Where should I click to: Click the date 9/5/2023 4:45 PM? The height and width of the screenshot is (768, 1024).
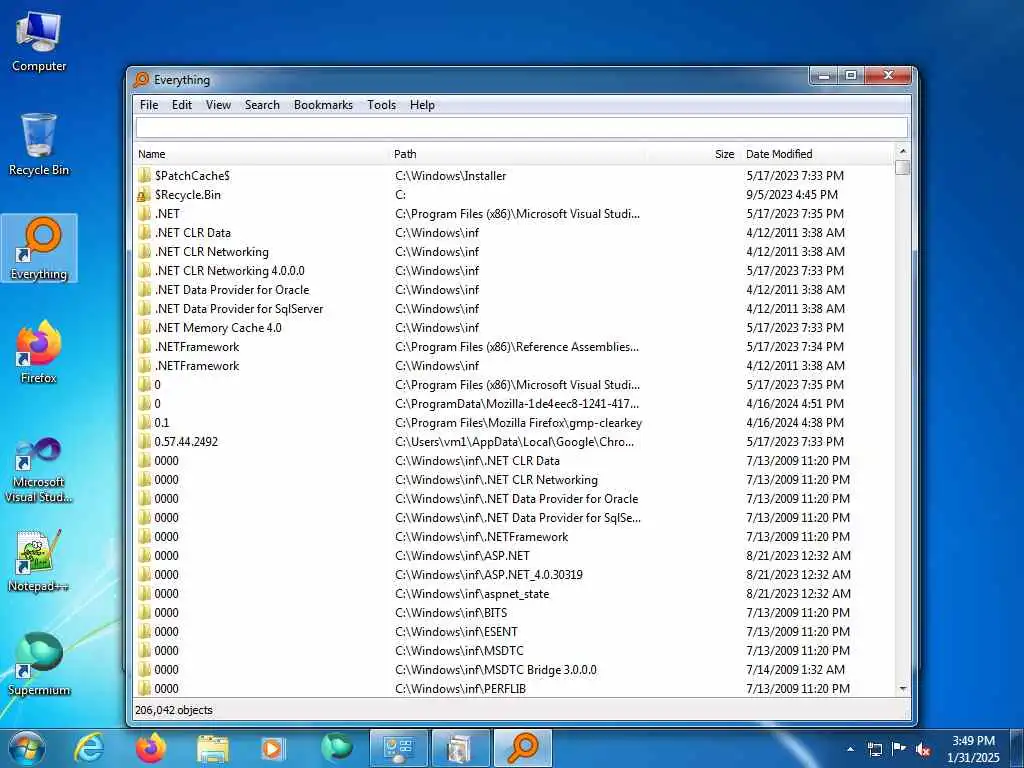(792, 195)
